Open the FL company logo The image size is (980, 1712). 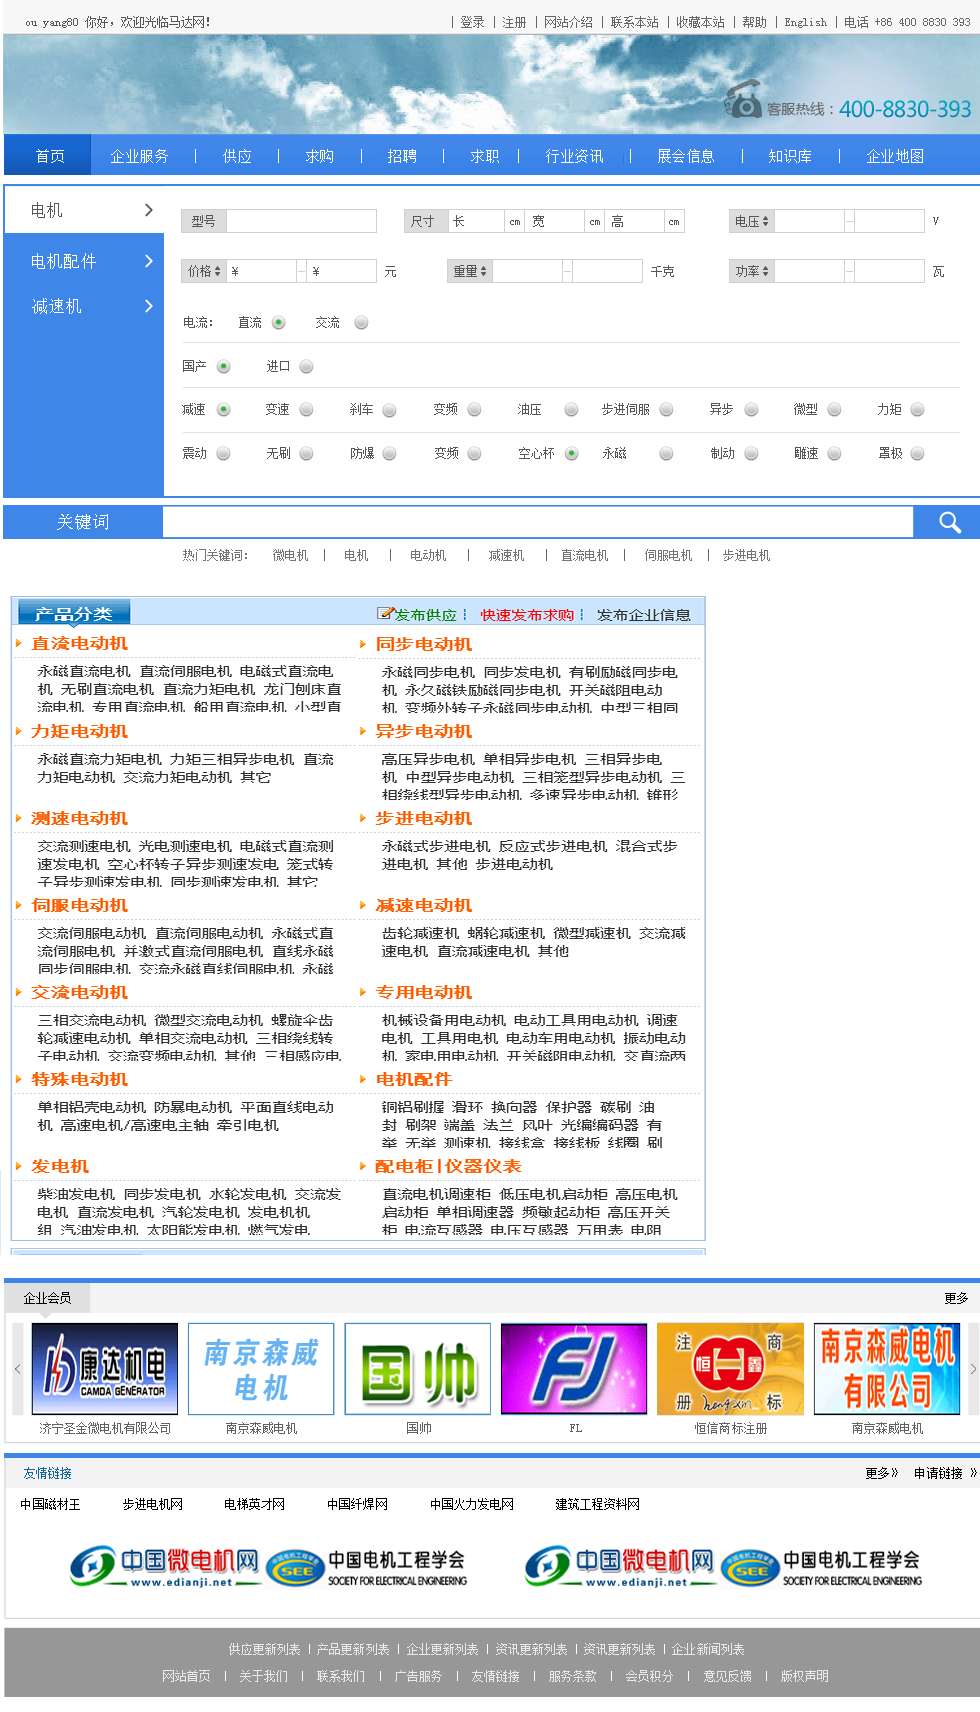[574, 1368]
